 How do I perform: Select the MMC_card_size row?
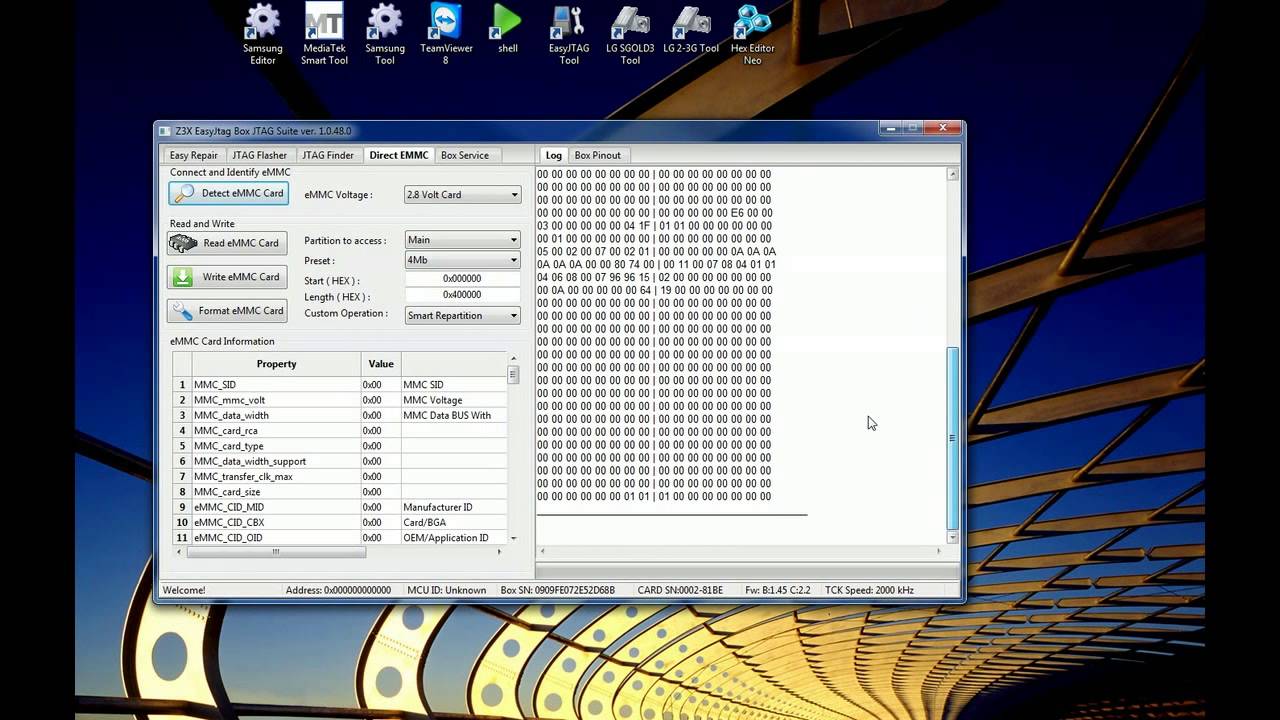[340, 492]
